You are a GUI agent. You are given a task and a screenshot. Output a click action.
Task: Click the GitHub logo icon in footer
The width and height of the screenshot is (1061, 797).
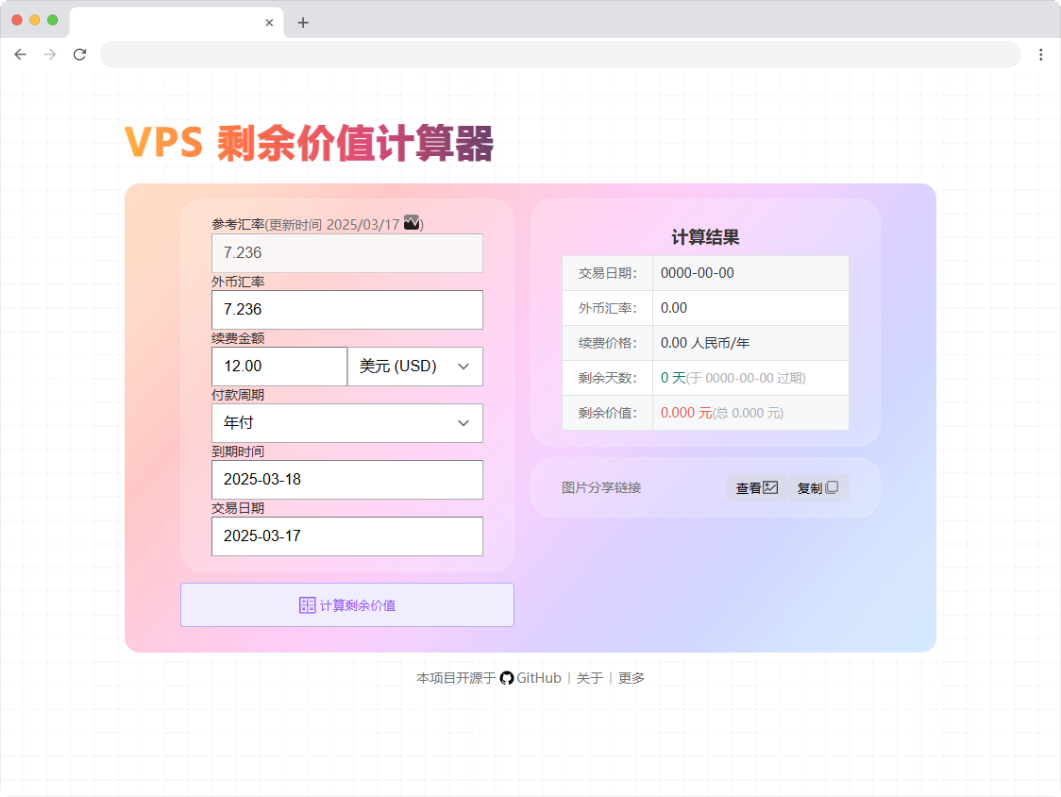pyautogui.click(x=507, y=678)
